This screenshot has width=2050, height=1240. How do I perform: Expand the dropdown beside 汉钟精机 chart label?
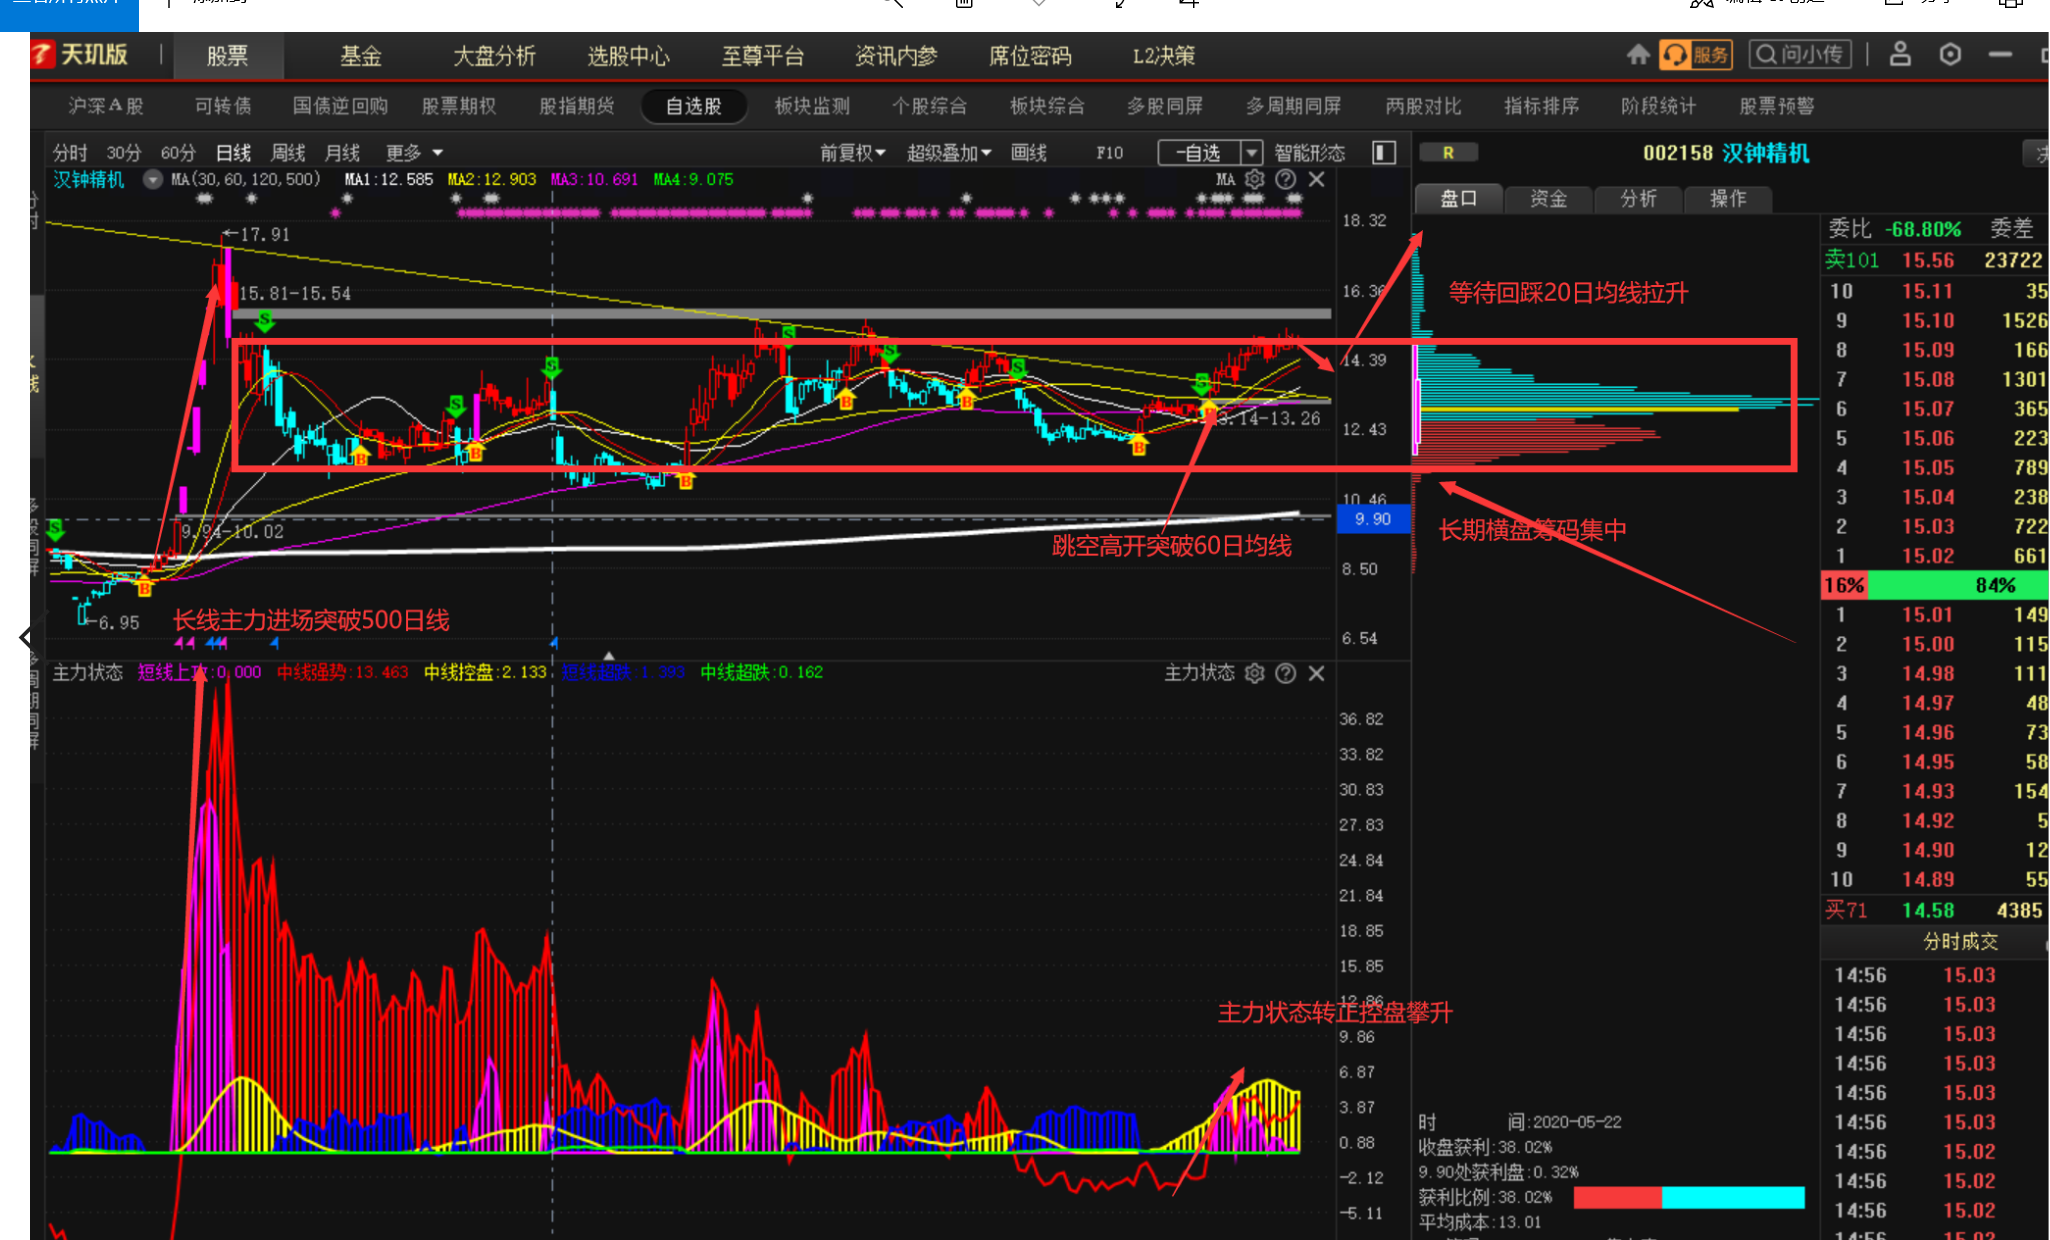pos(152,179)
